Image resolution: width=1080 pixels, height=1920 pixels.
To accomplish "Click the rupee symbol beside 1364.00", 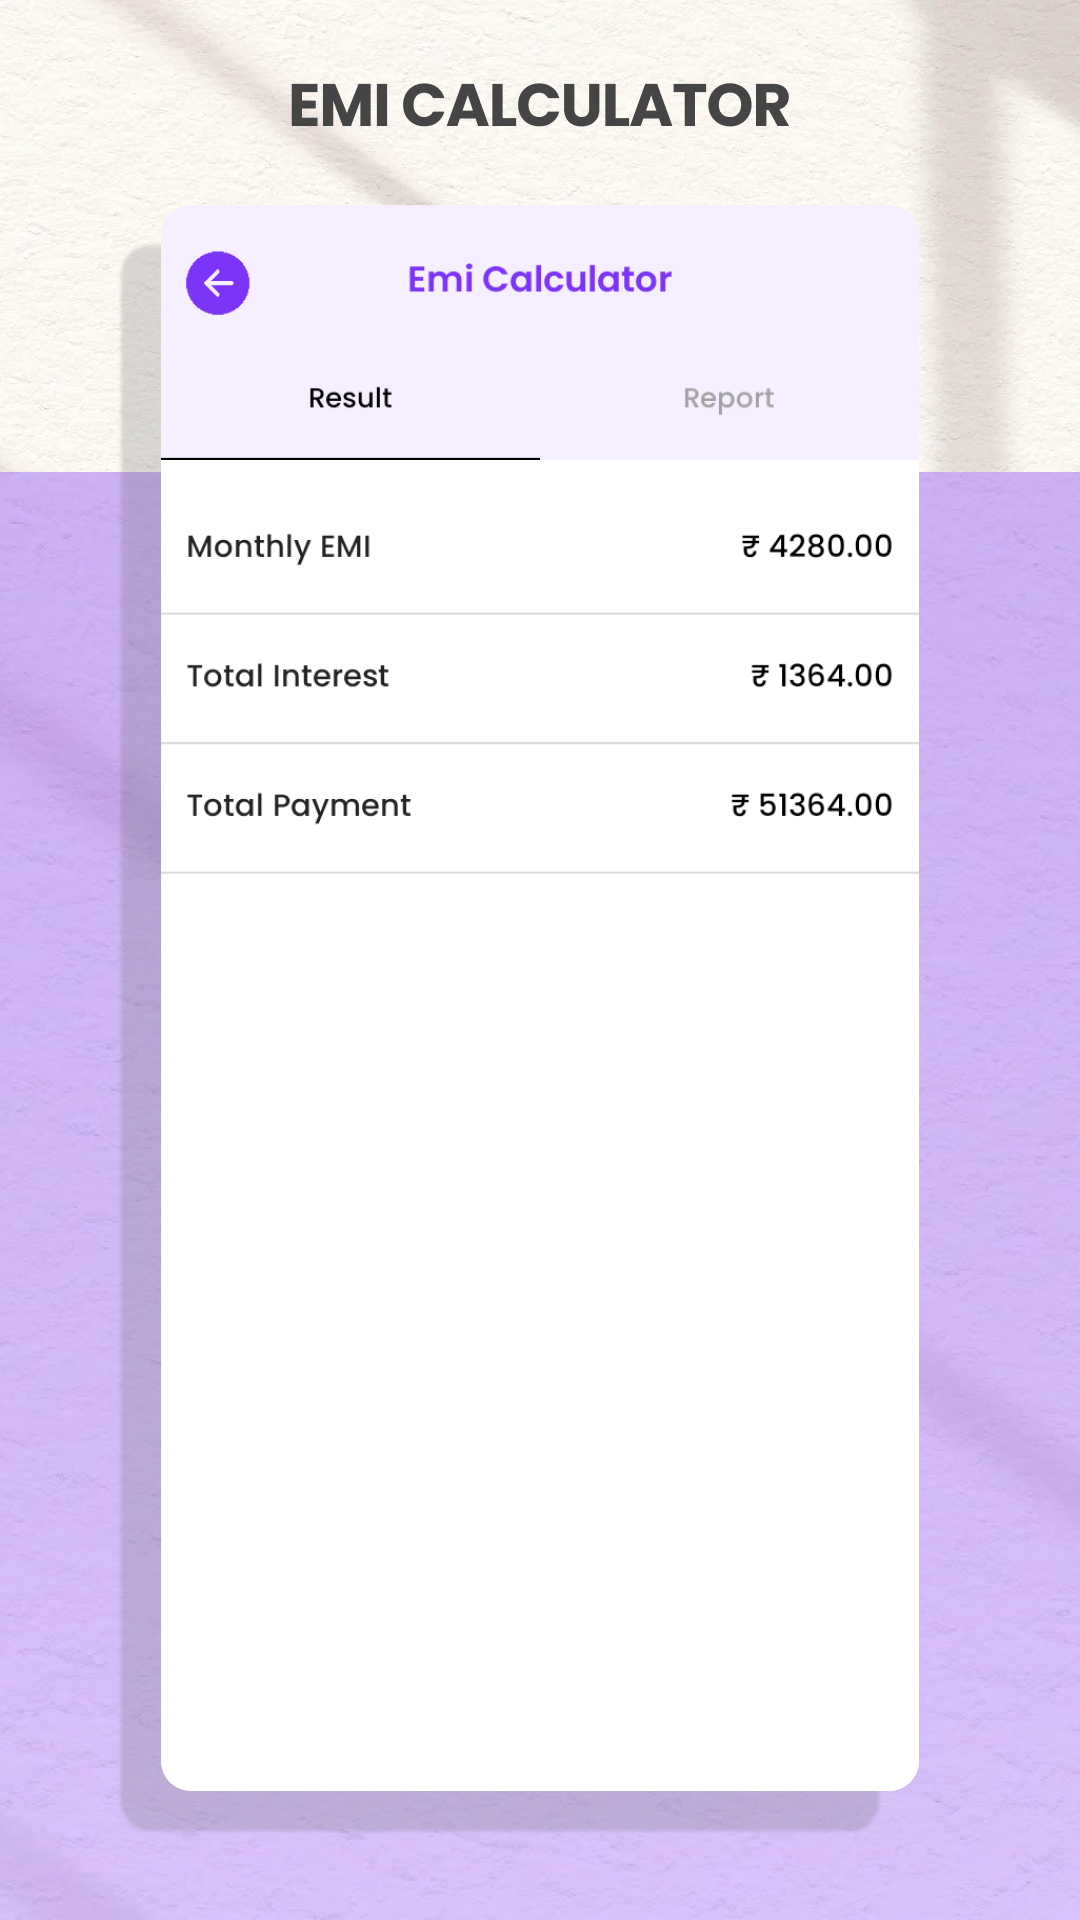I will pyautogui.click(x=760, y=676).
